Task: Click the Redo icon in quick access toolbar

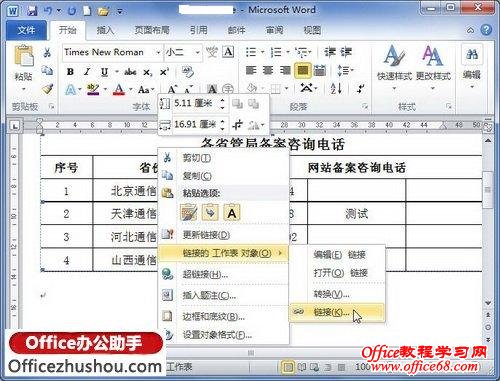Action: [x=72, y=11]
